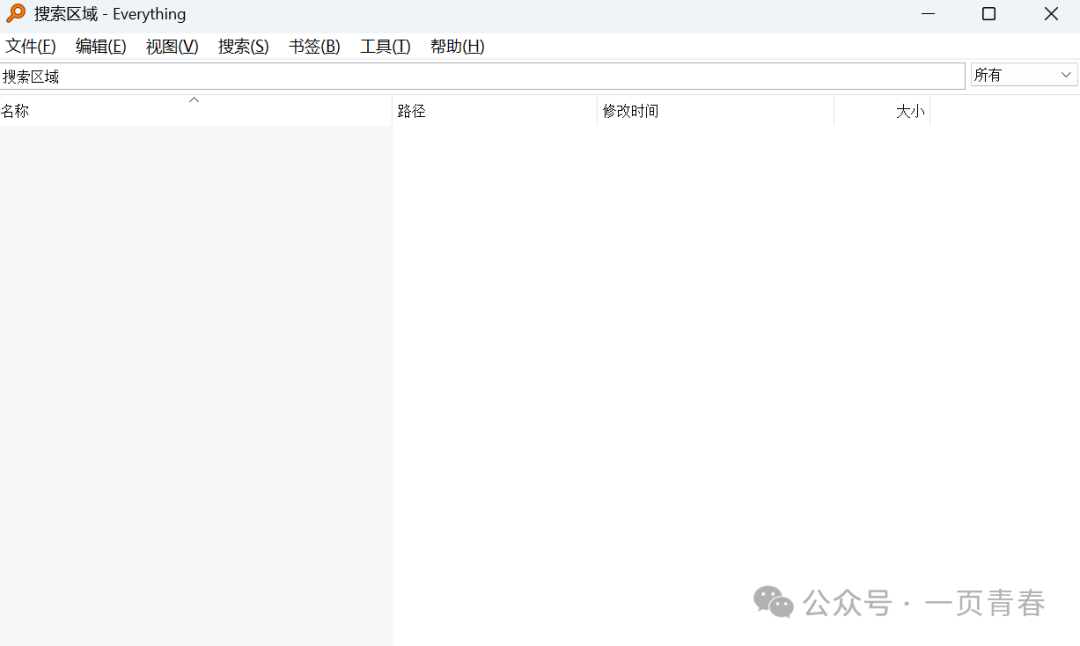Open the 书签(B) menu

coord(314,47)
